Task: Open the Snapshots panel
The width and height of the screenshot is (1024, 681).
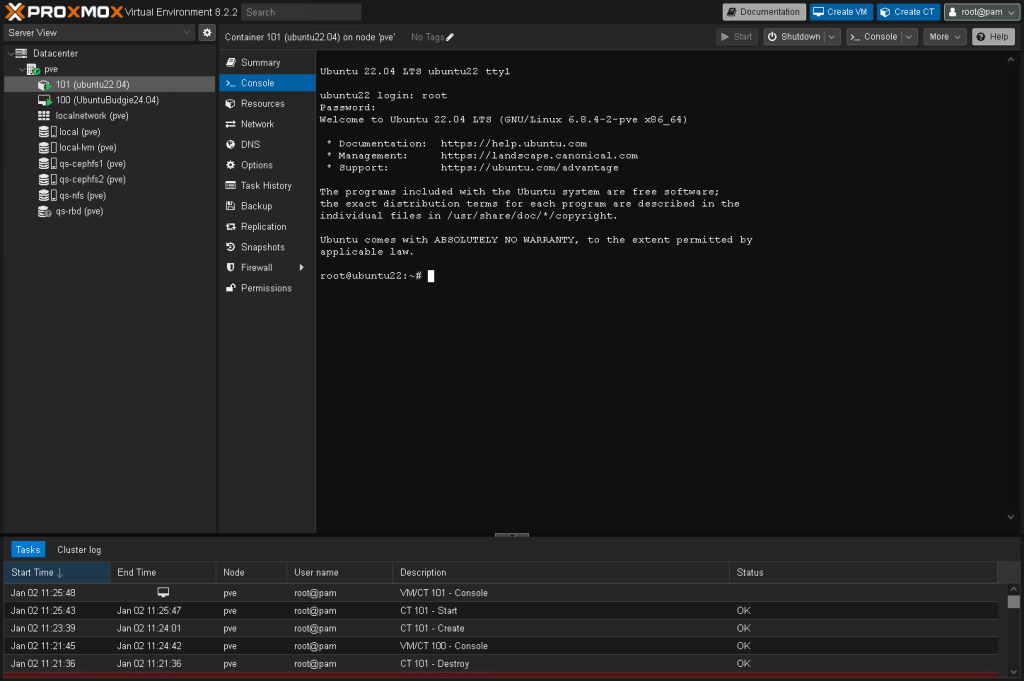Action: [x=262, y=247]
